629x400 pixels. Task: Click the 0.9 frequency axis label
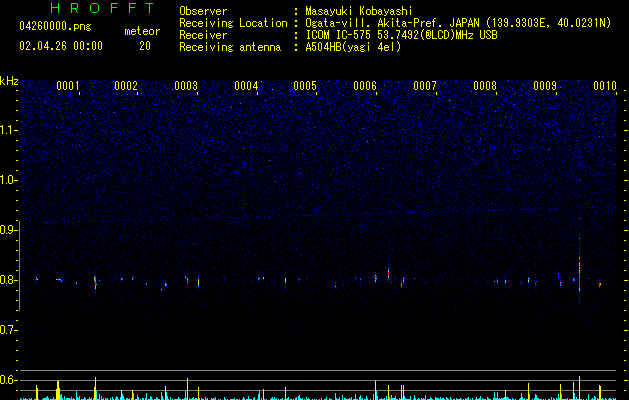[9, 230]
